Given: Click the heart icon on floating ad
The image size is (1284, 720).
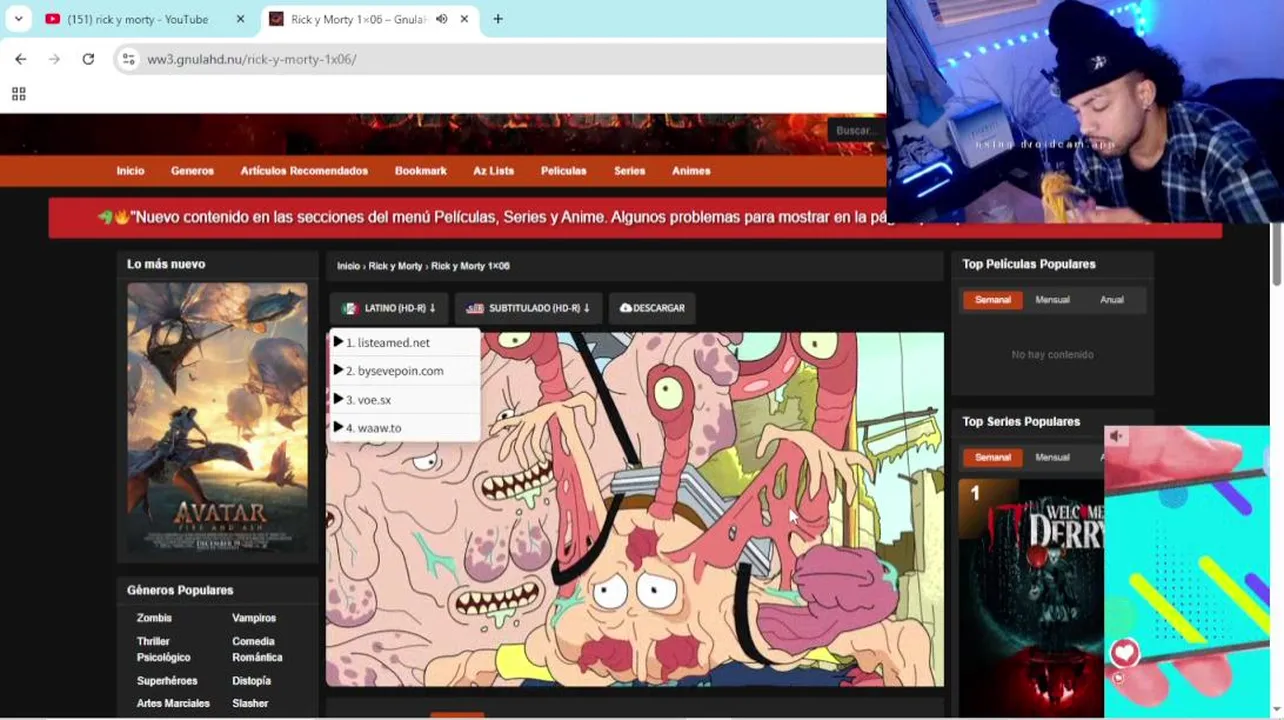Looking at the screenshot, I should click(1124, 653).
